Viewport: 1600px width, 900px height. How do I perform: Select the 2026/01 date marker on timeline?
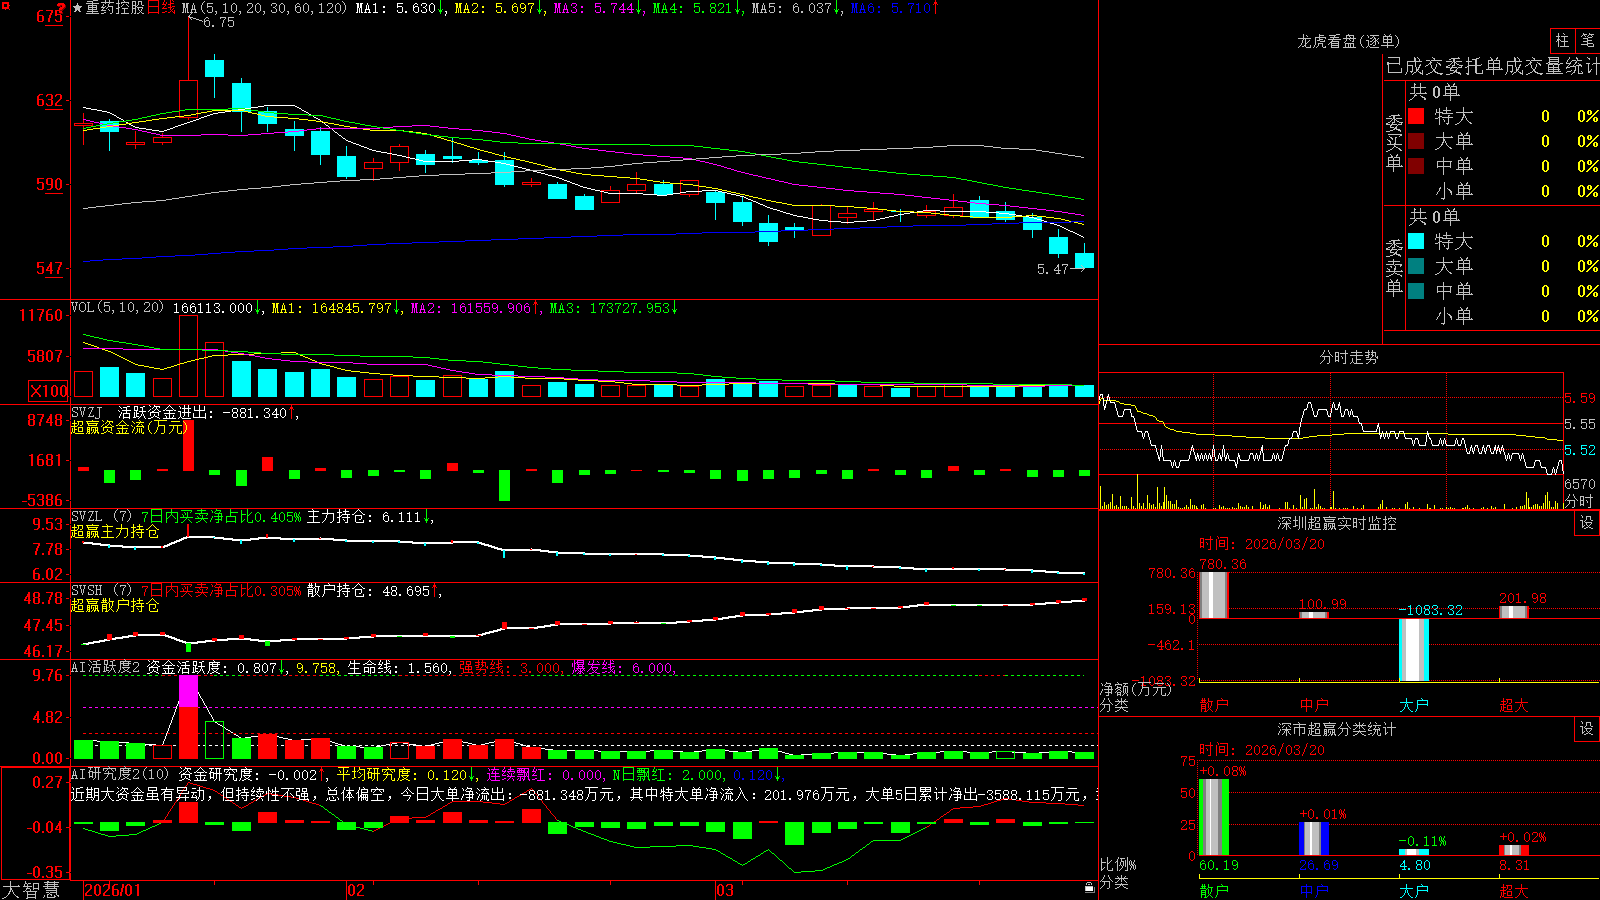tap(113, 890)
